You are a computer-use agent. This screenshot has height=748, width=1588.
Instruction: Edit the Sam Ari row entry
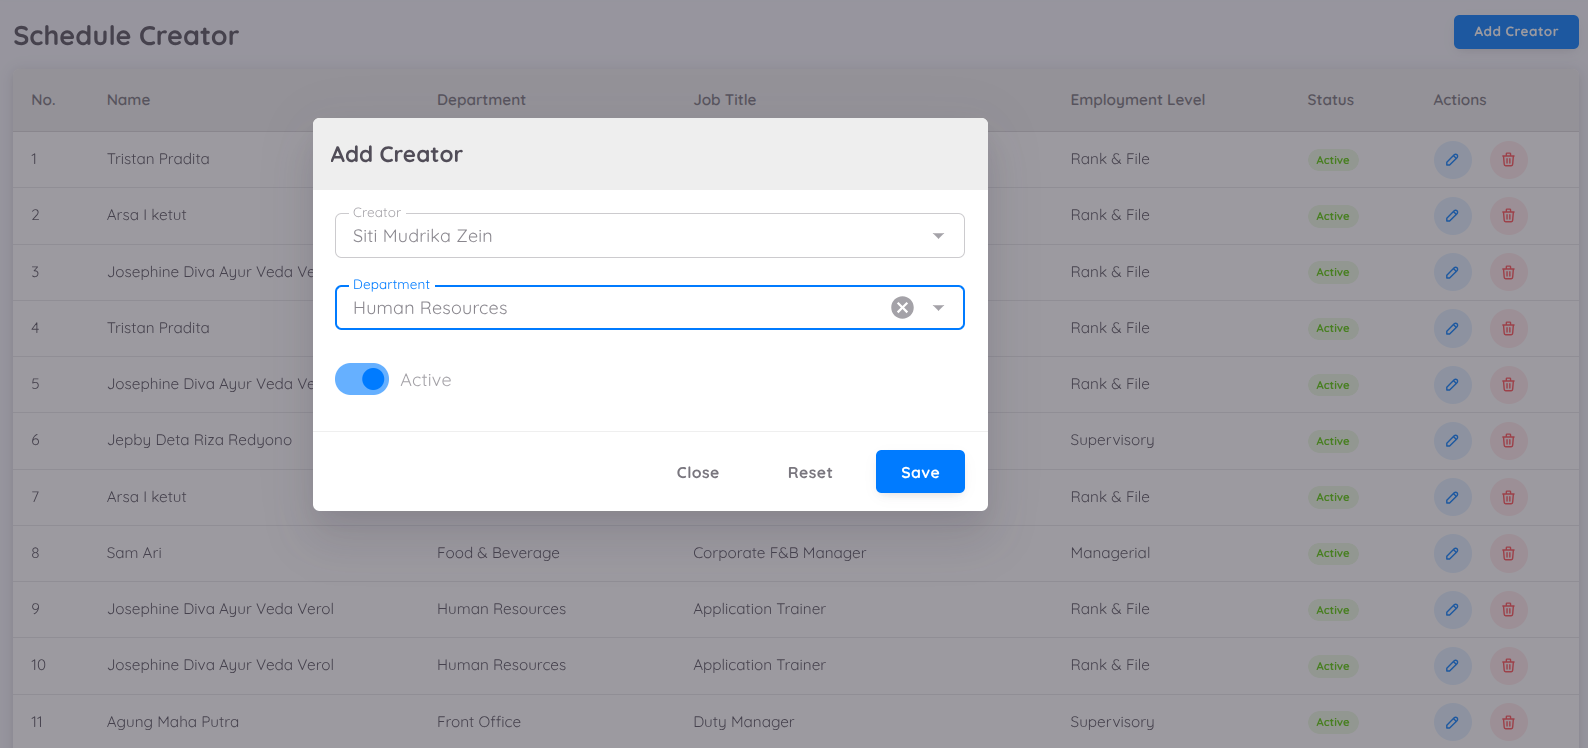tap(1452, 554)
